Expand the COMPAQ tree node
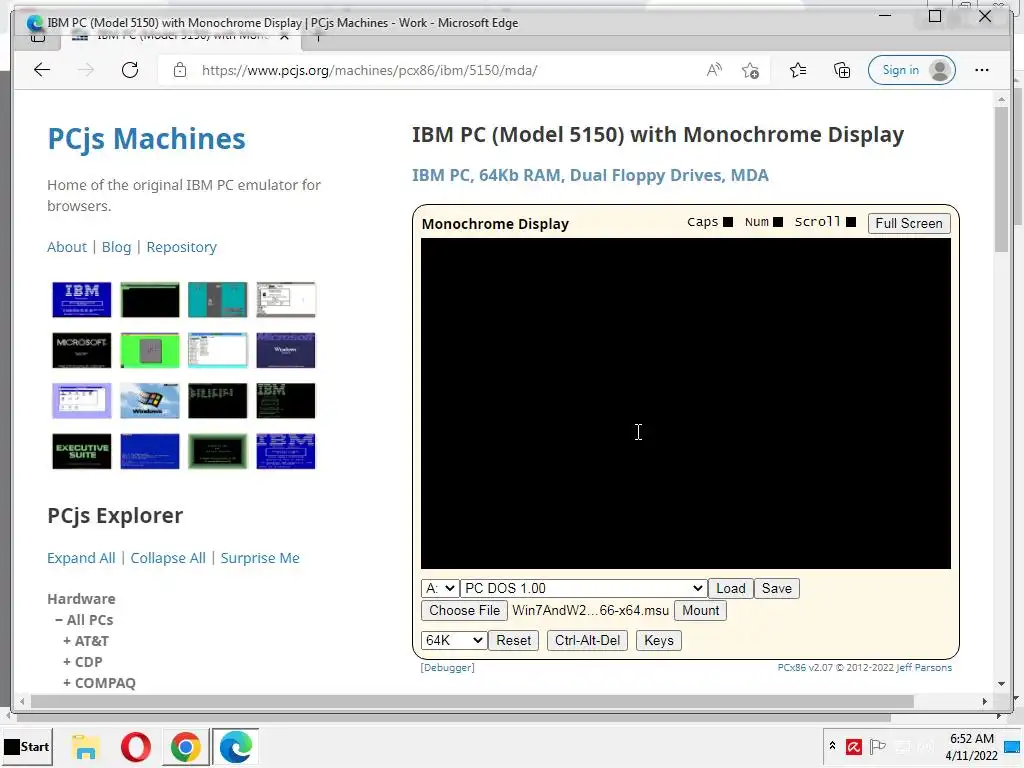The height and width of the screenshot is (768, 1024). 99,682
